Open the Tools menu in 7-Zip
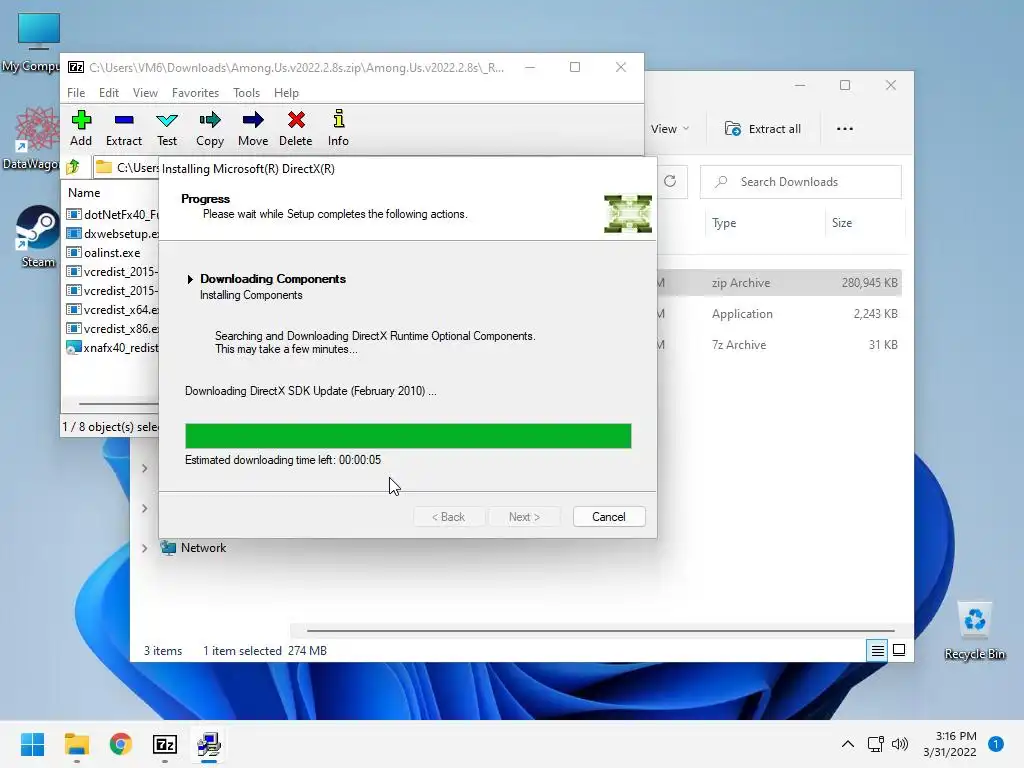 coord(246,93)
